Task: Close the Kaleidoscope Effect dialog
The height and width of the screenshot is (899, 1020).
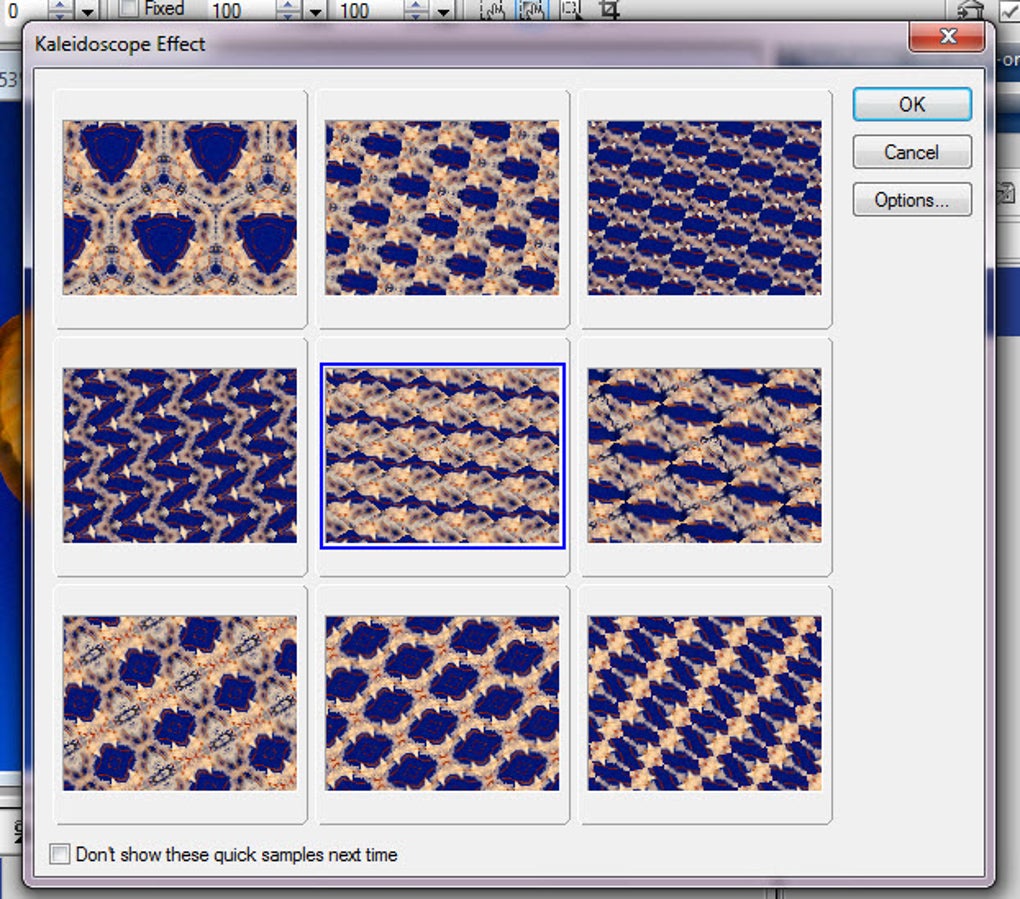Action: tap(946, 36)
